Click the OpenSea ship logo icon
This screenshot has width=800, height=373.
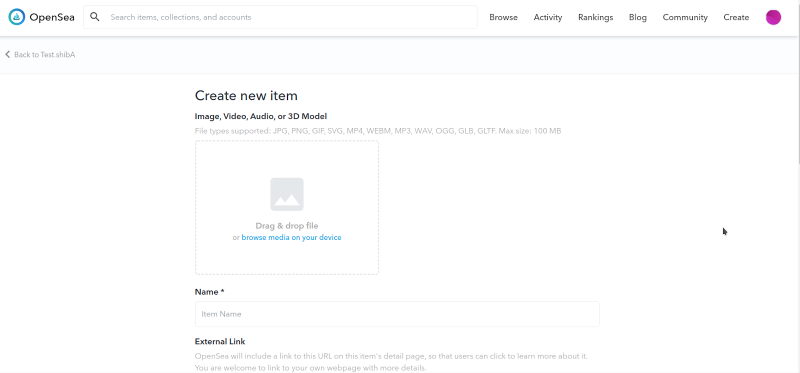[17, 17]
